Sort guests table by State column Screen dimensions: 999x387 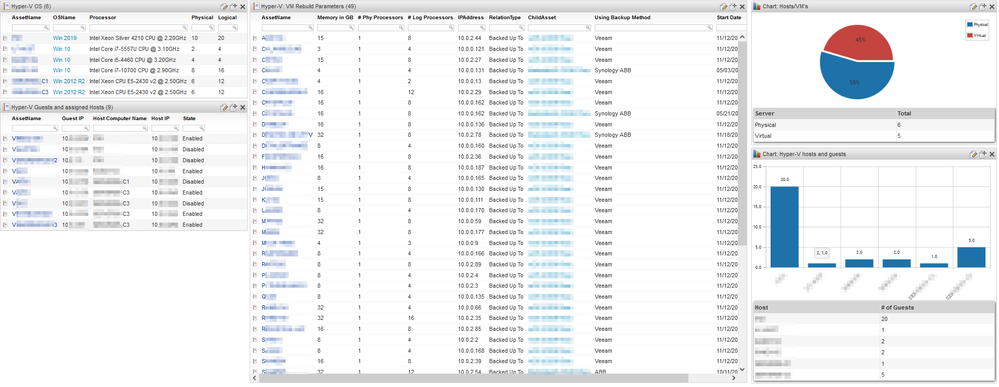(189, 118)
